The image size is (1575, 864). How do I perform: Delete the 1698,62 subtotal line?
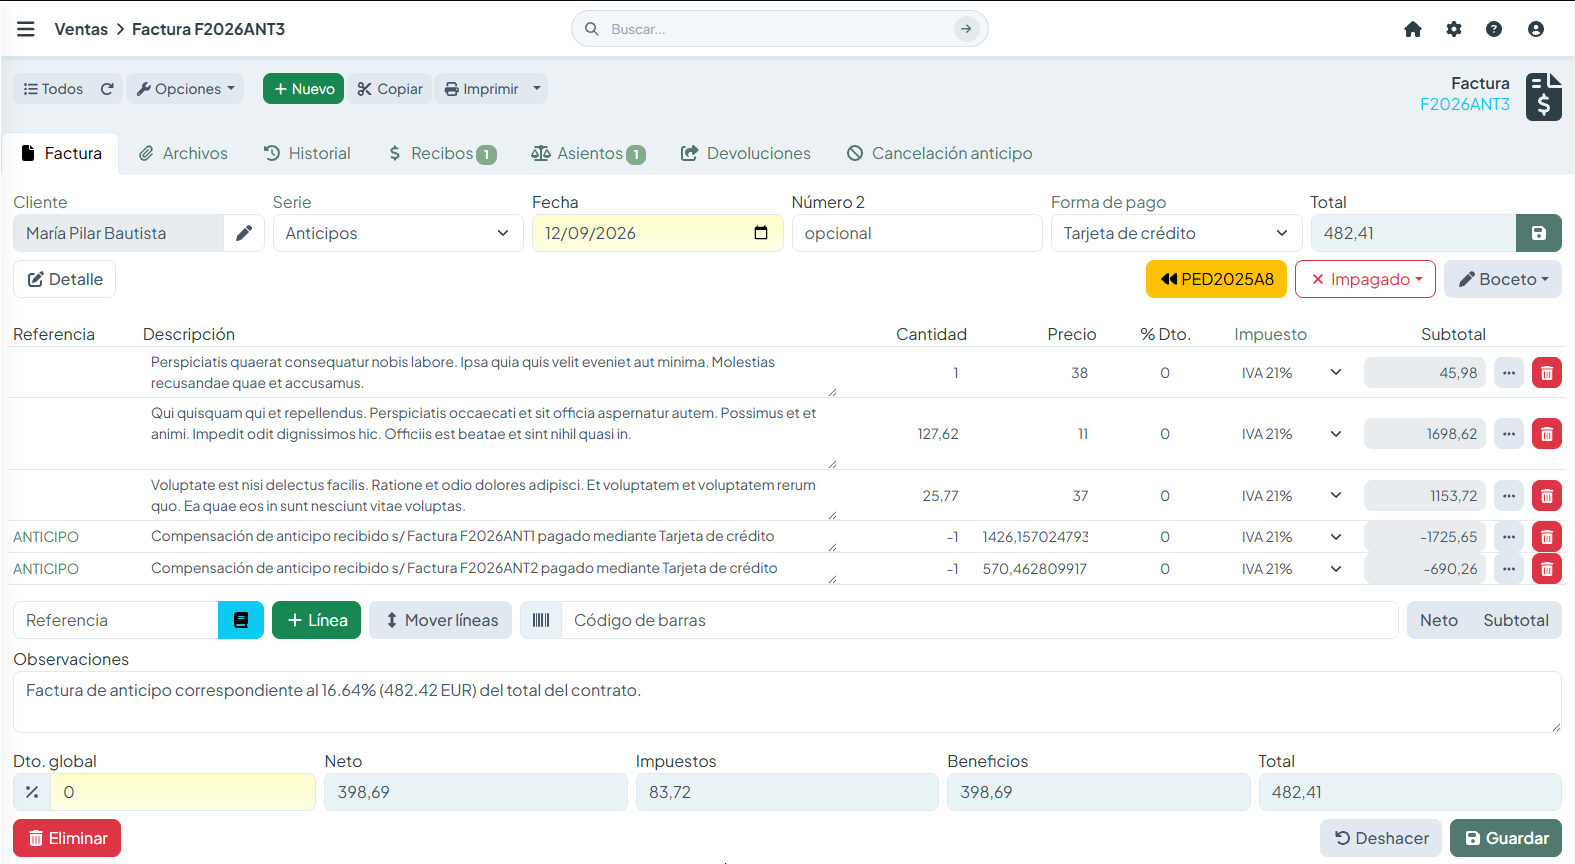[x=1547, y=434]
